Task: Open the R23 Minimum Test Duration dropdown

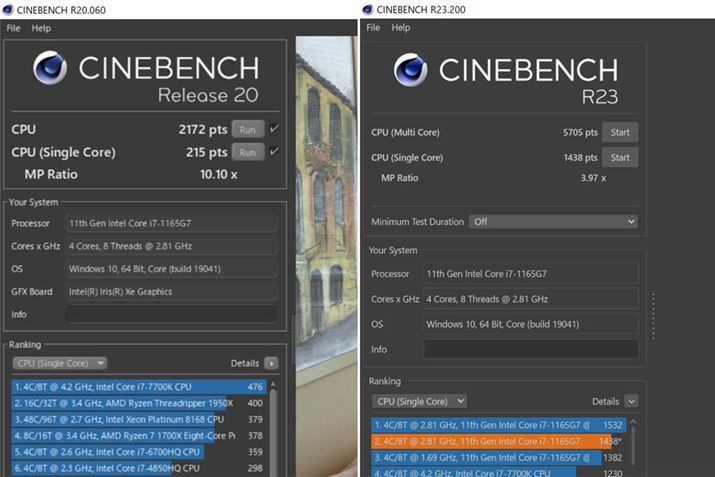Action: pos(553,222)
